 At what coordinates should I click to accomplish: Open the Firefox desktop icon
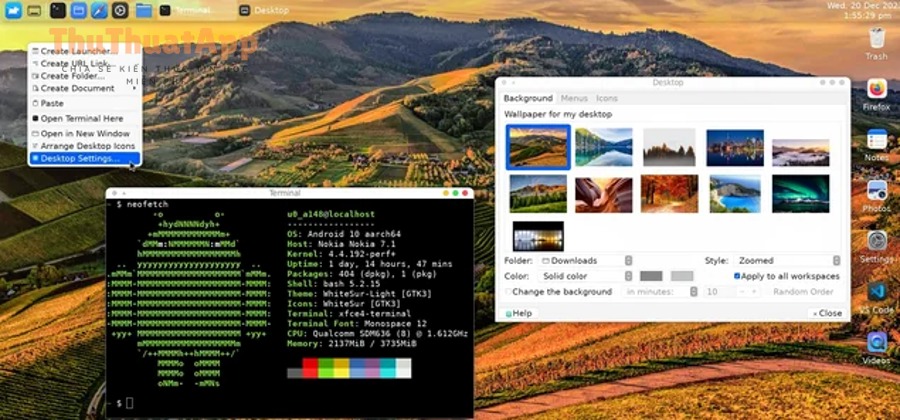click(x=876, y=94)
